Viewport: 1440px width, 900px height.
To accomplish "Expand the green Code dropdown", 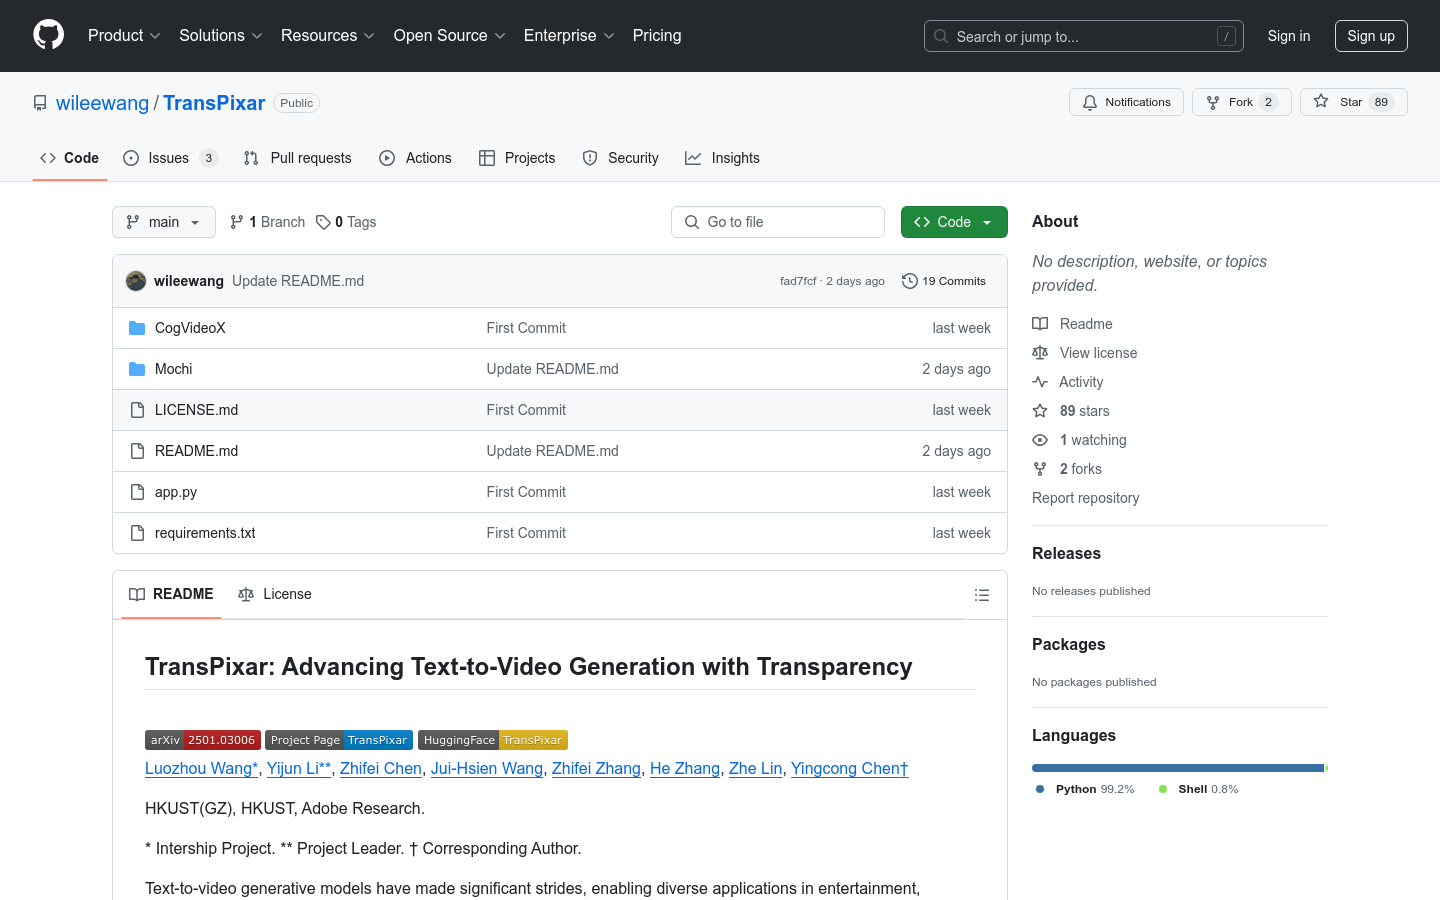I will point(954,222).
